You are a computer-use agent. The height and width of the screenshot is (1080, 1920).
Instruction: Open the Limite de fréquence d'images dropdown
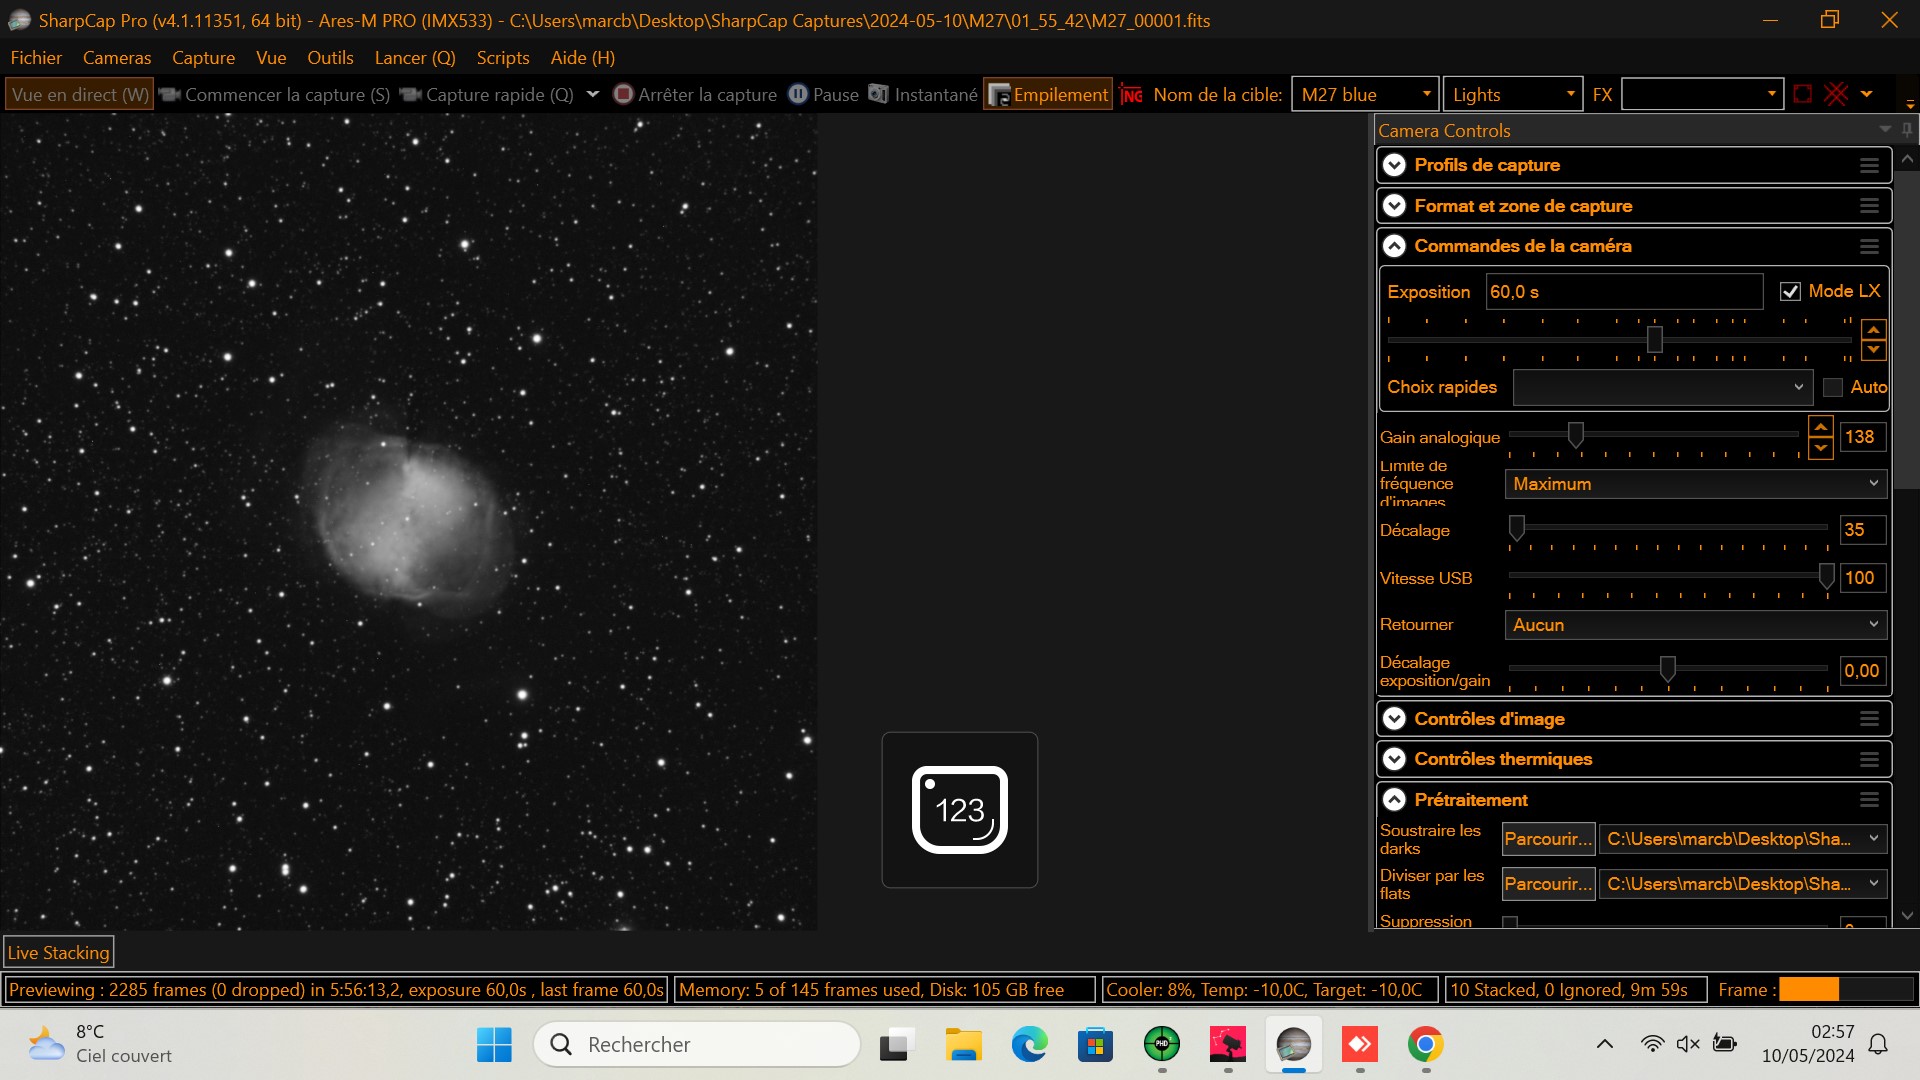(1693, 484)
